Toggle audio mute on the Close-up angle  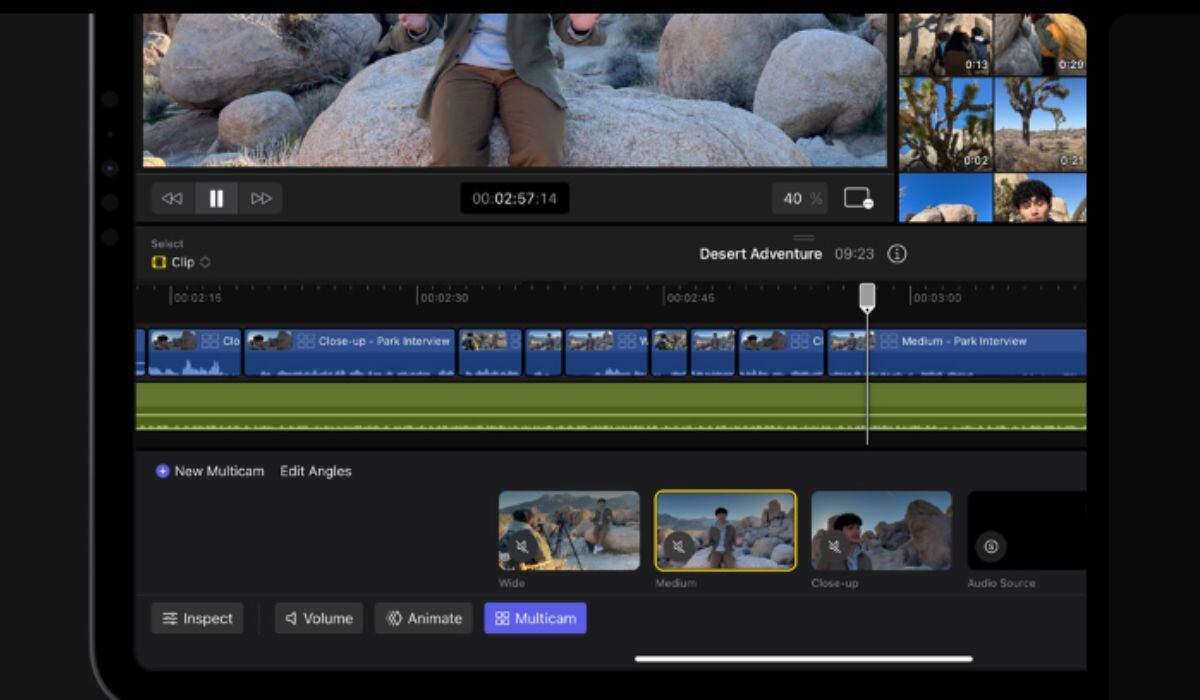(834, 547)
